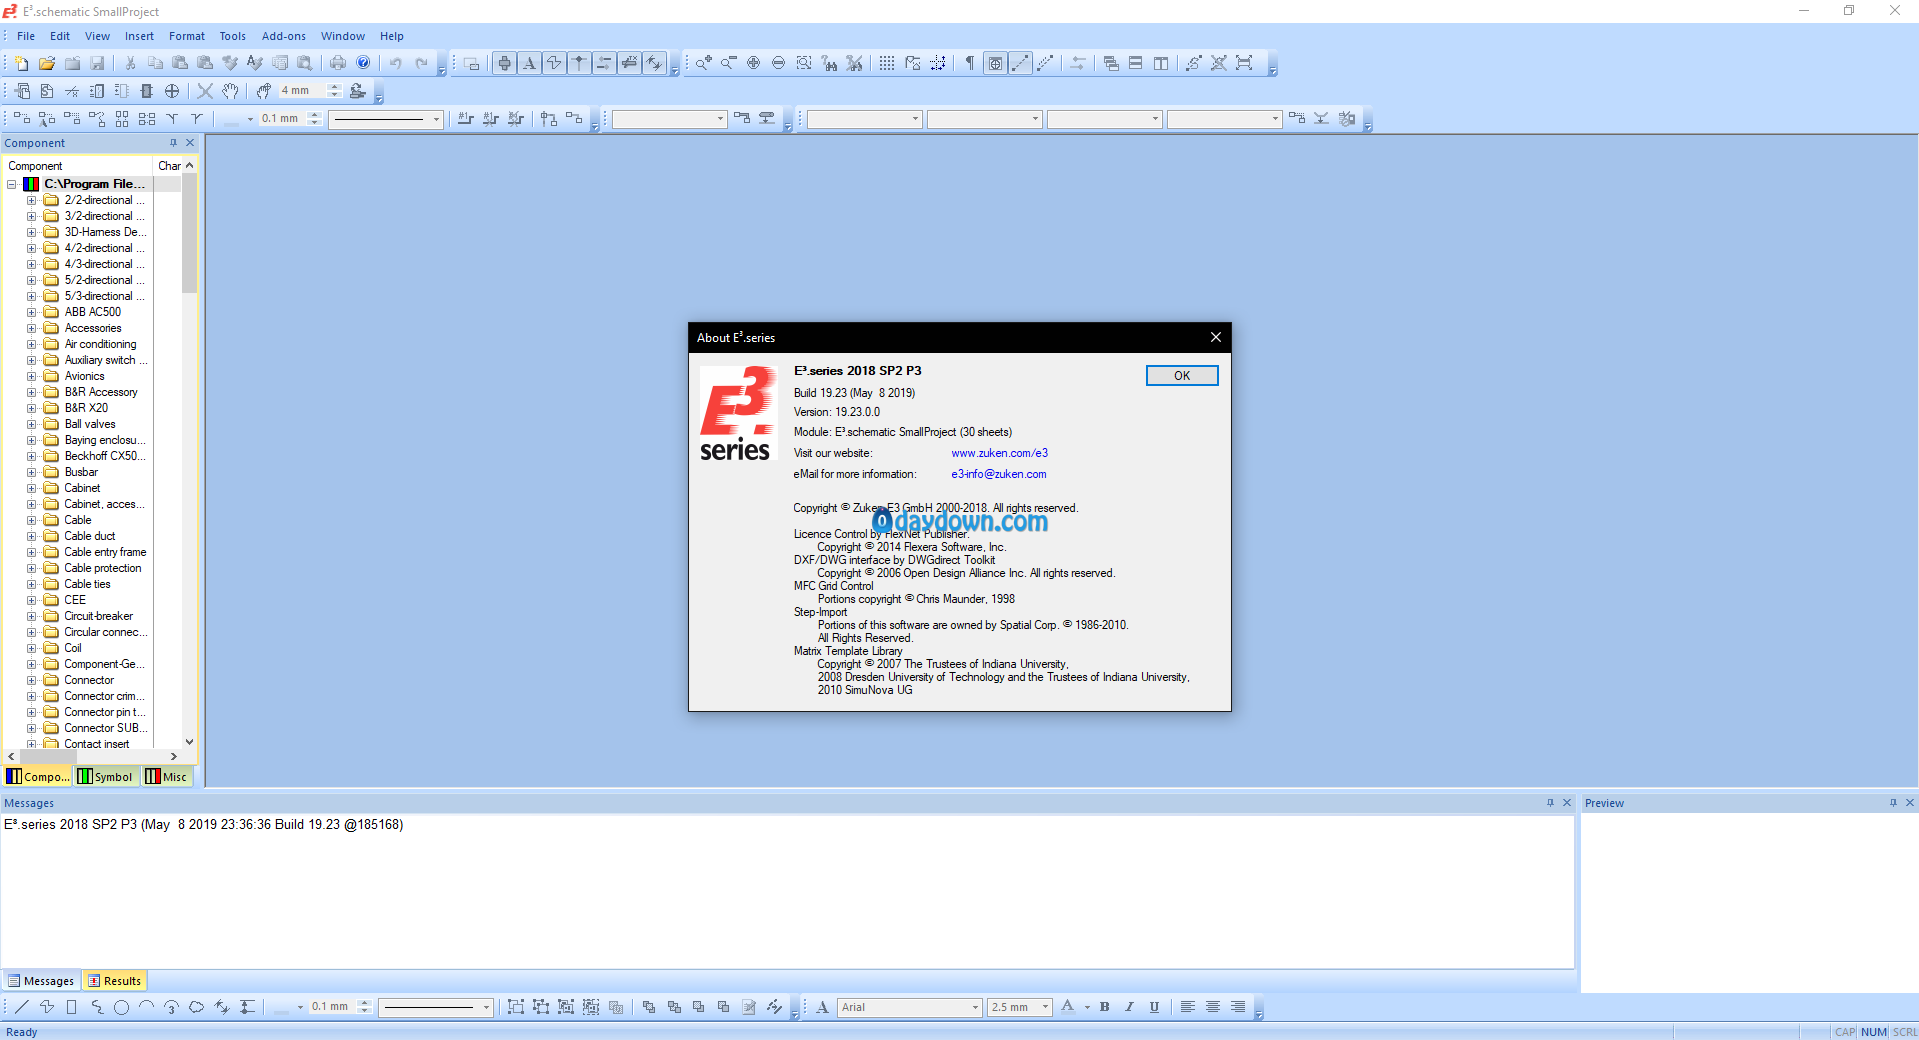The image size is (1919, 1040).
Task: Toggle Italic text formatting
Action: coord(1130,1007)
